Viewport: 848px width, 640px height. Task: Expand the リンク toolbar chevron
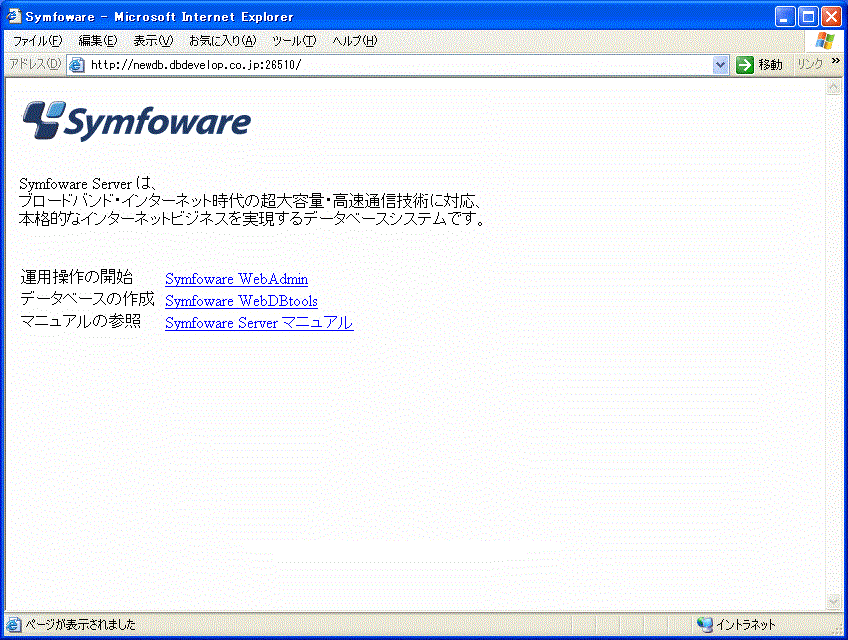(836, 61)
